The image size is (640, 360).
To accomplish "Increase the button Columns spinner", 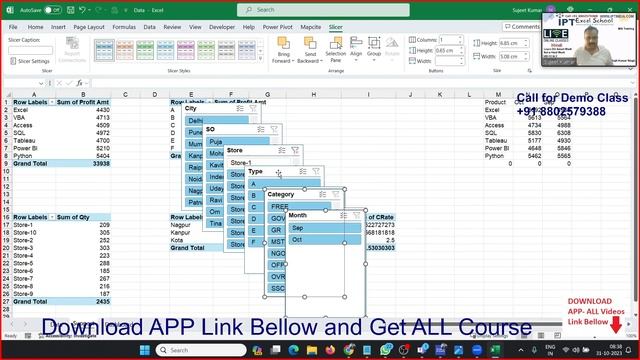I will (x=461, y=38).
